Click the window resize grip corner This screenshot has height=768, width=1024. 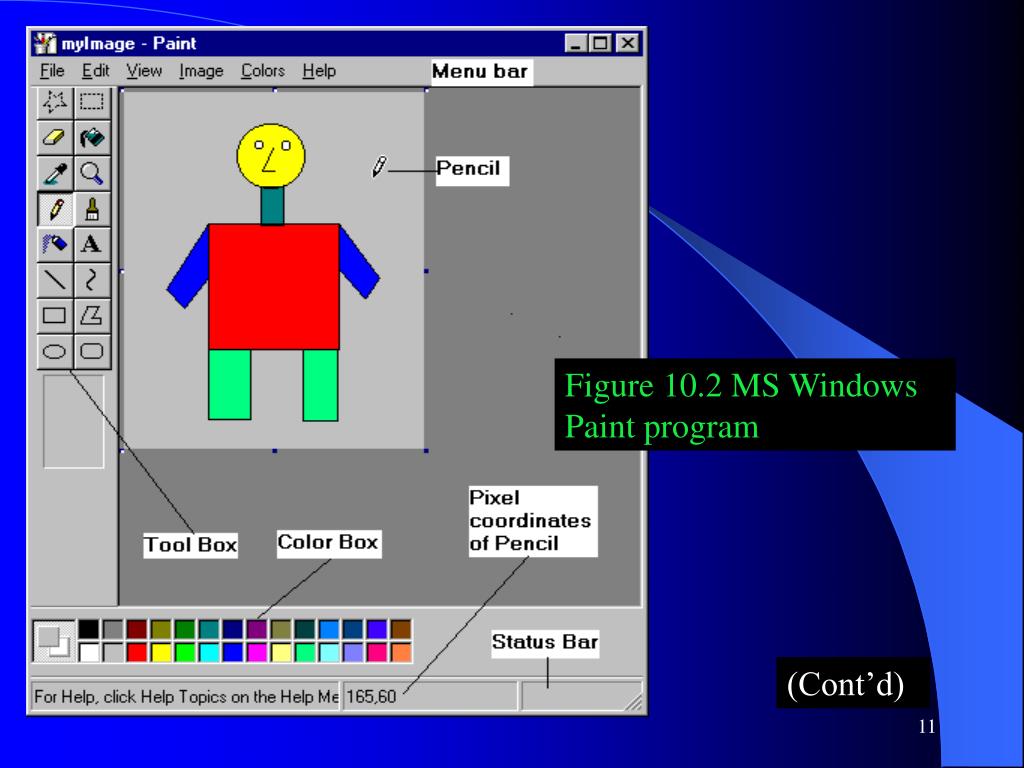[633, 701]
